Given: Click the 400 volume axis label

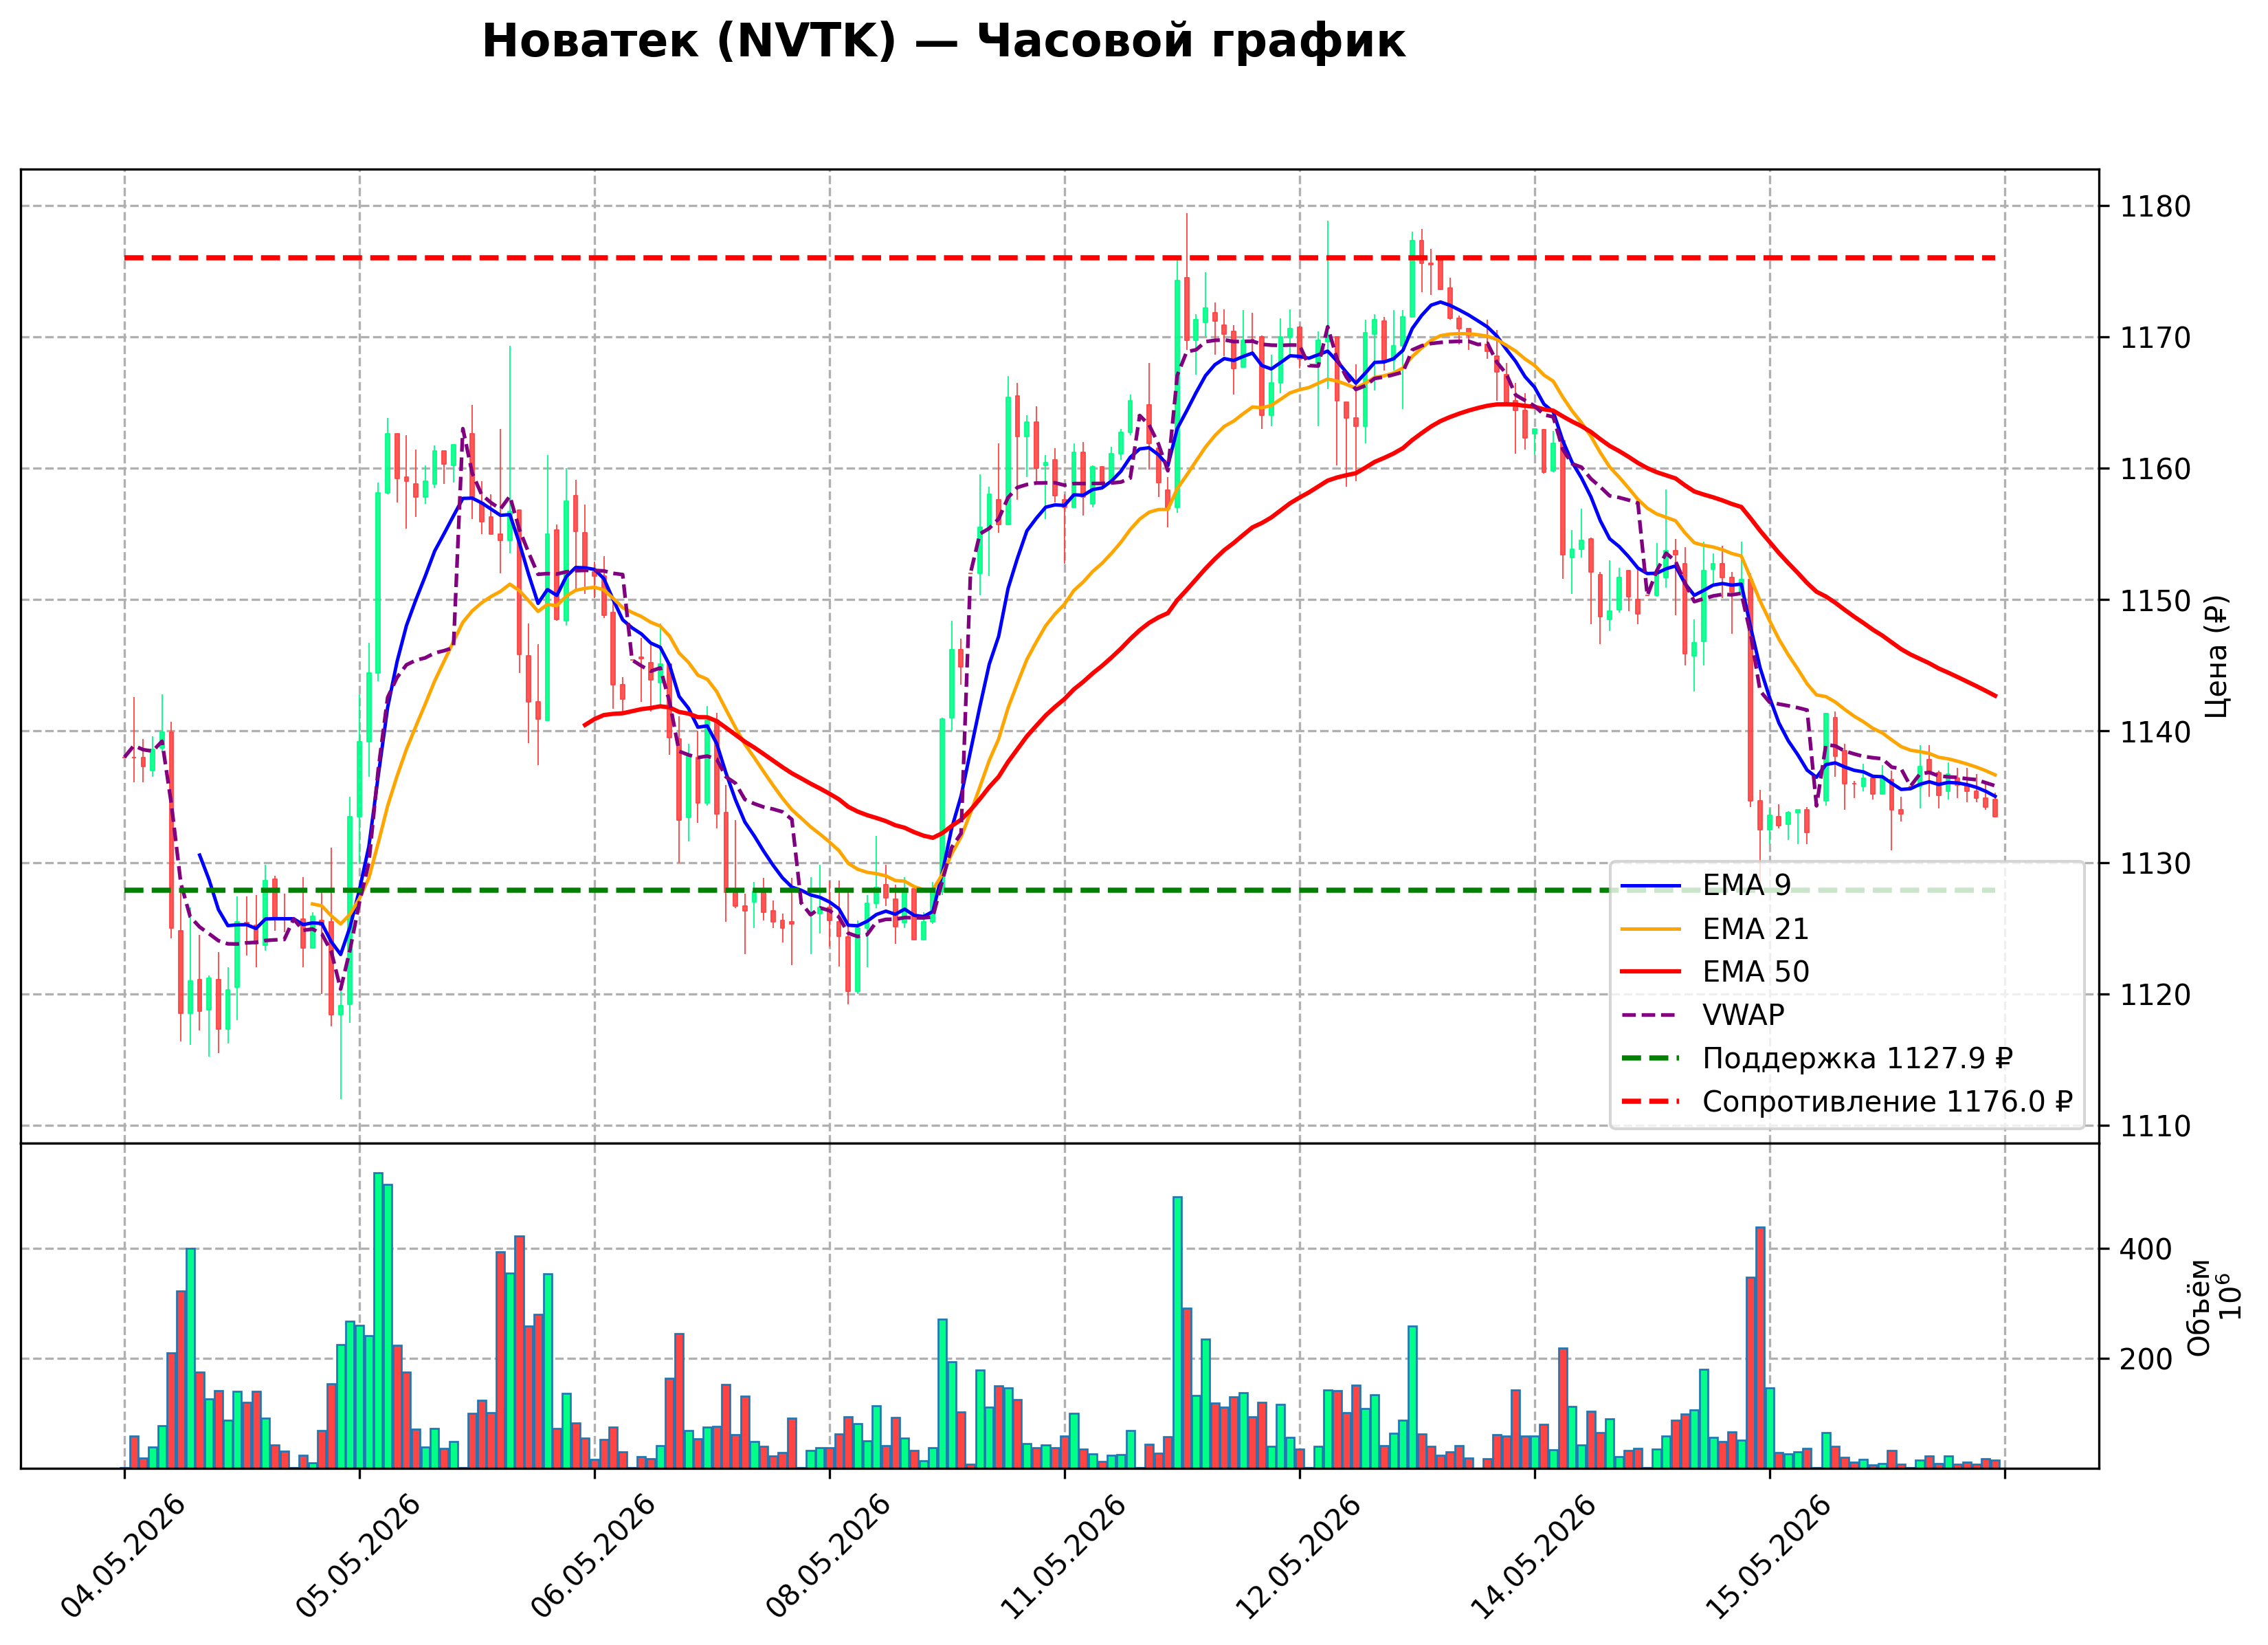Looking at the screenshot, I should [x=2146, y=1250].
